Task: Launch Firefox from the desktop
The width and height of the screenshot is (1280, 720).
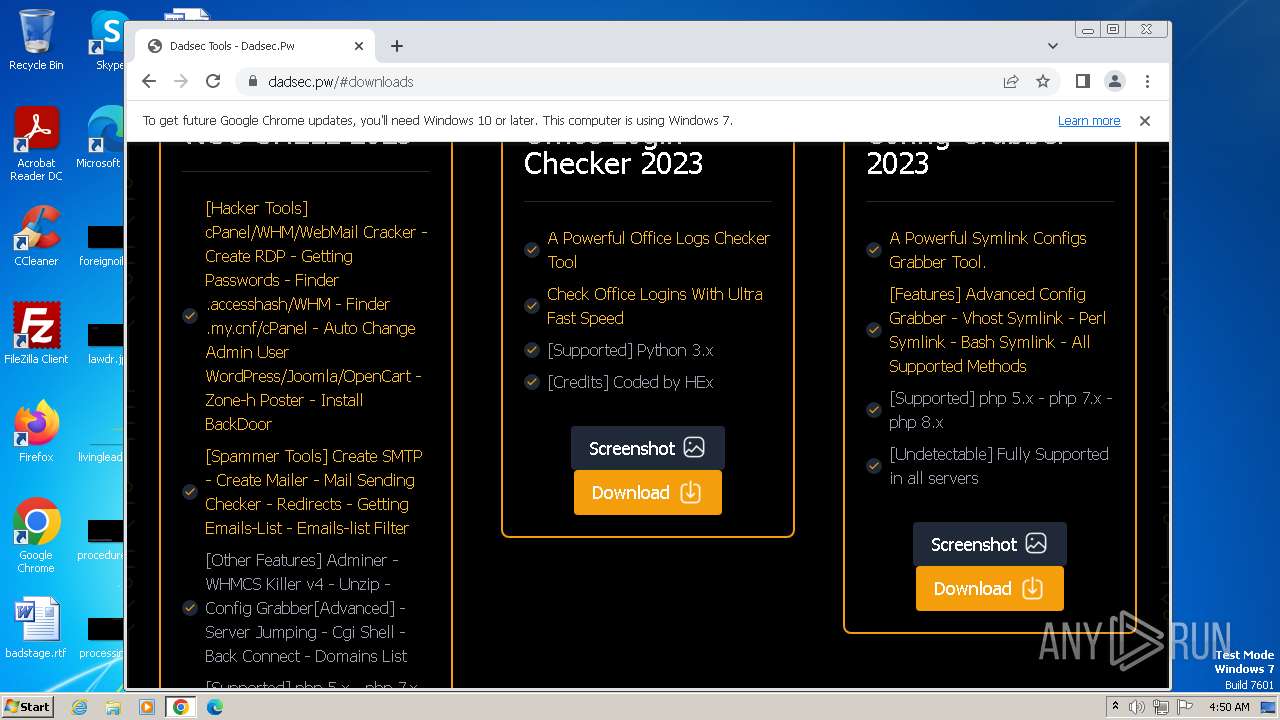Action: [36, 432]
